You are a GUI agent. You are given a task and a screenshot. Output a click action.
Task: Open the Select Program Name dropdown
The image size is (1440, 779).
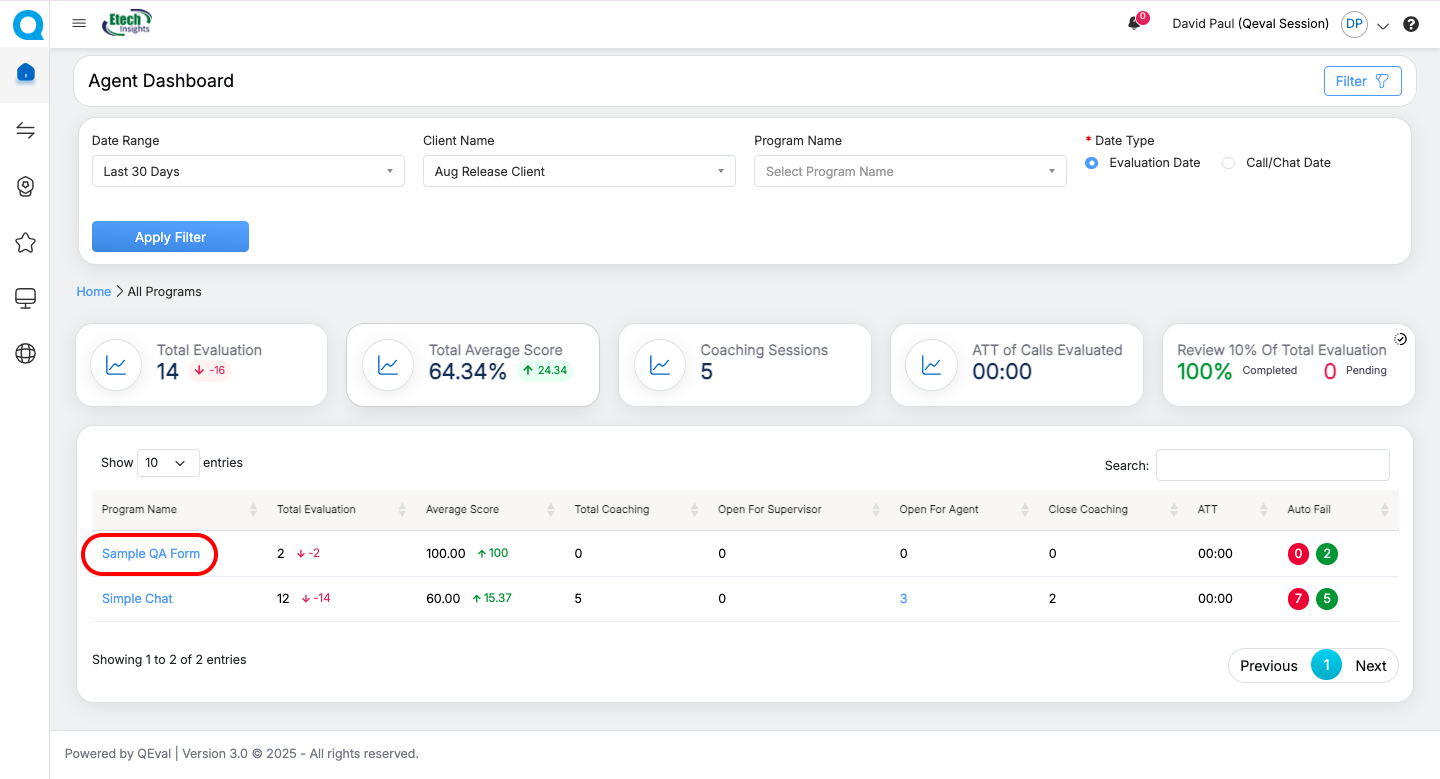(x=910, y=171)
